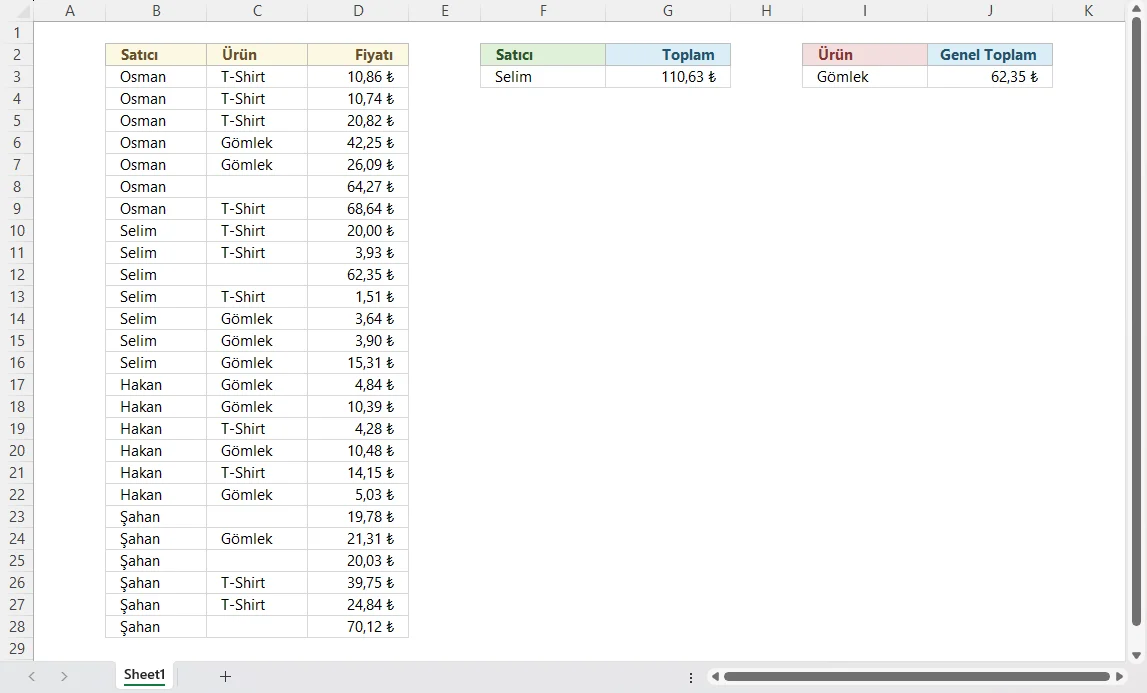
Task: Click the Toplam header cell
Action: coord(668,55)
